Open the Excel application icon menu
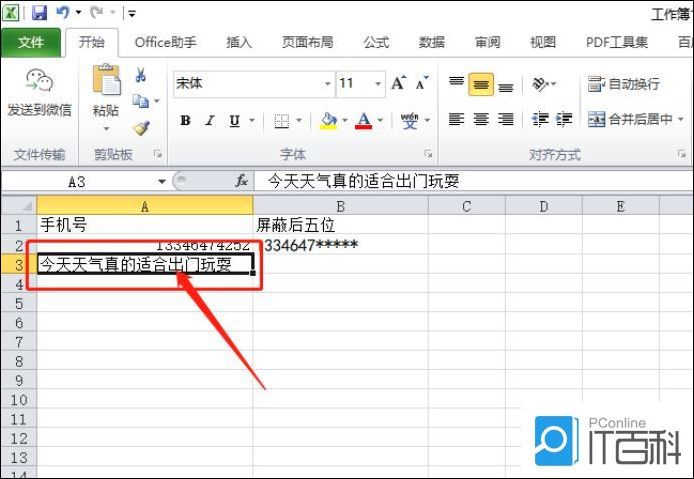Image resolution: width=694 pixels, height=479 pixels. click(11, 12)
